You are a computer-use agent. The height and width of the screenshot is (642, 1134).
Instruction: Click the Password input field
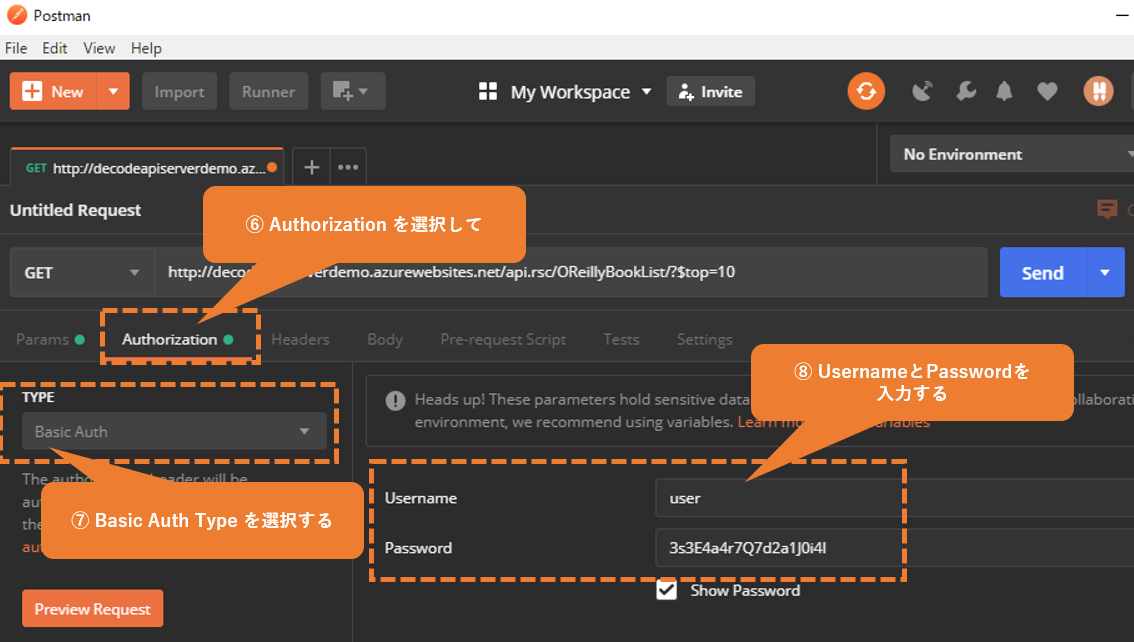click(x=895, y=548)
